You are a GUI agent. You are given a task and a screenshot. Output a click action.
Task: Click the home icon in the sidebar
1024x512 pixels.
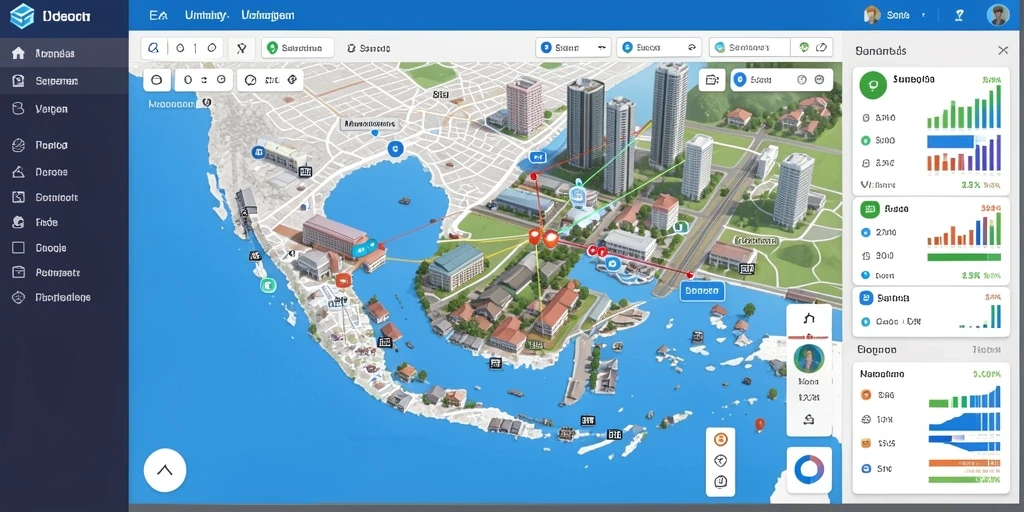18,54
